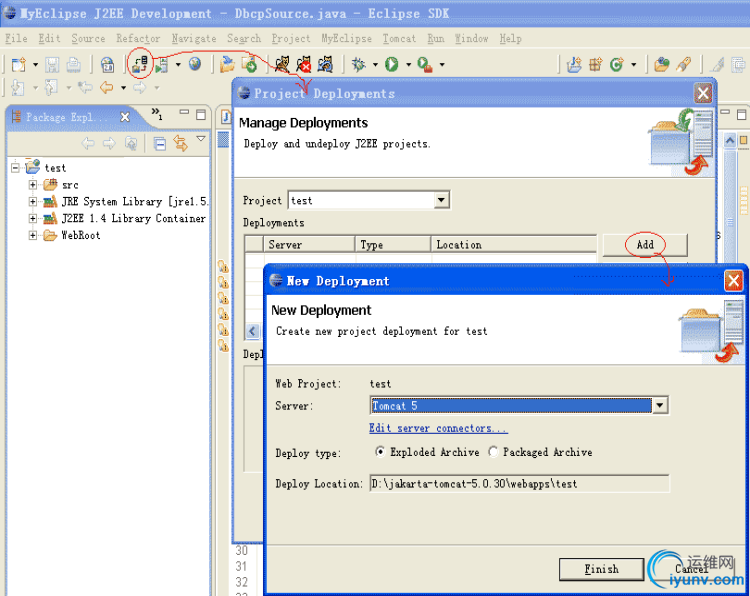The height and width of the screenshot is (596, 750).
Task: Click Collapse All in Package Explorer
Action: click(160, 143)
